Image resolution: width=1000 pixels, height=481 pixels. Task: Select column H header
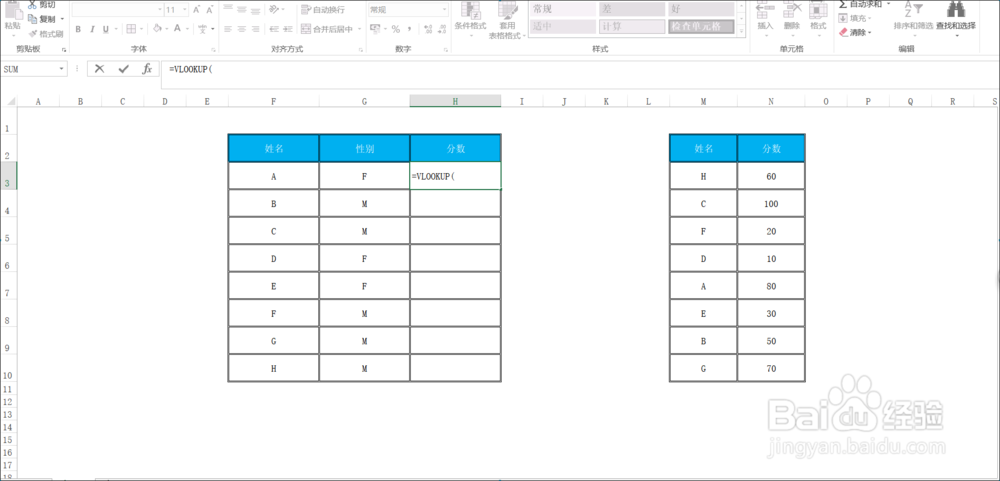pyautogui.click(x=455, y=101)
